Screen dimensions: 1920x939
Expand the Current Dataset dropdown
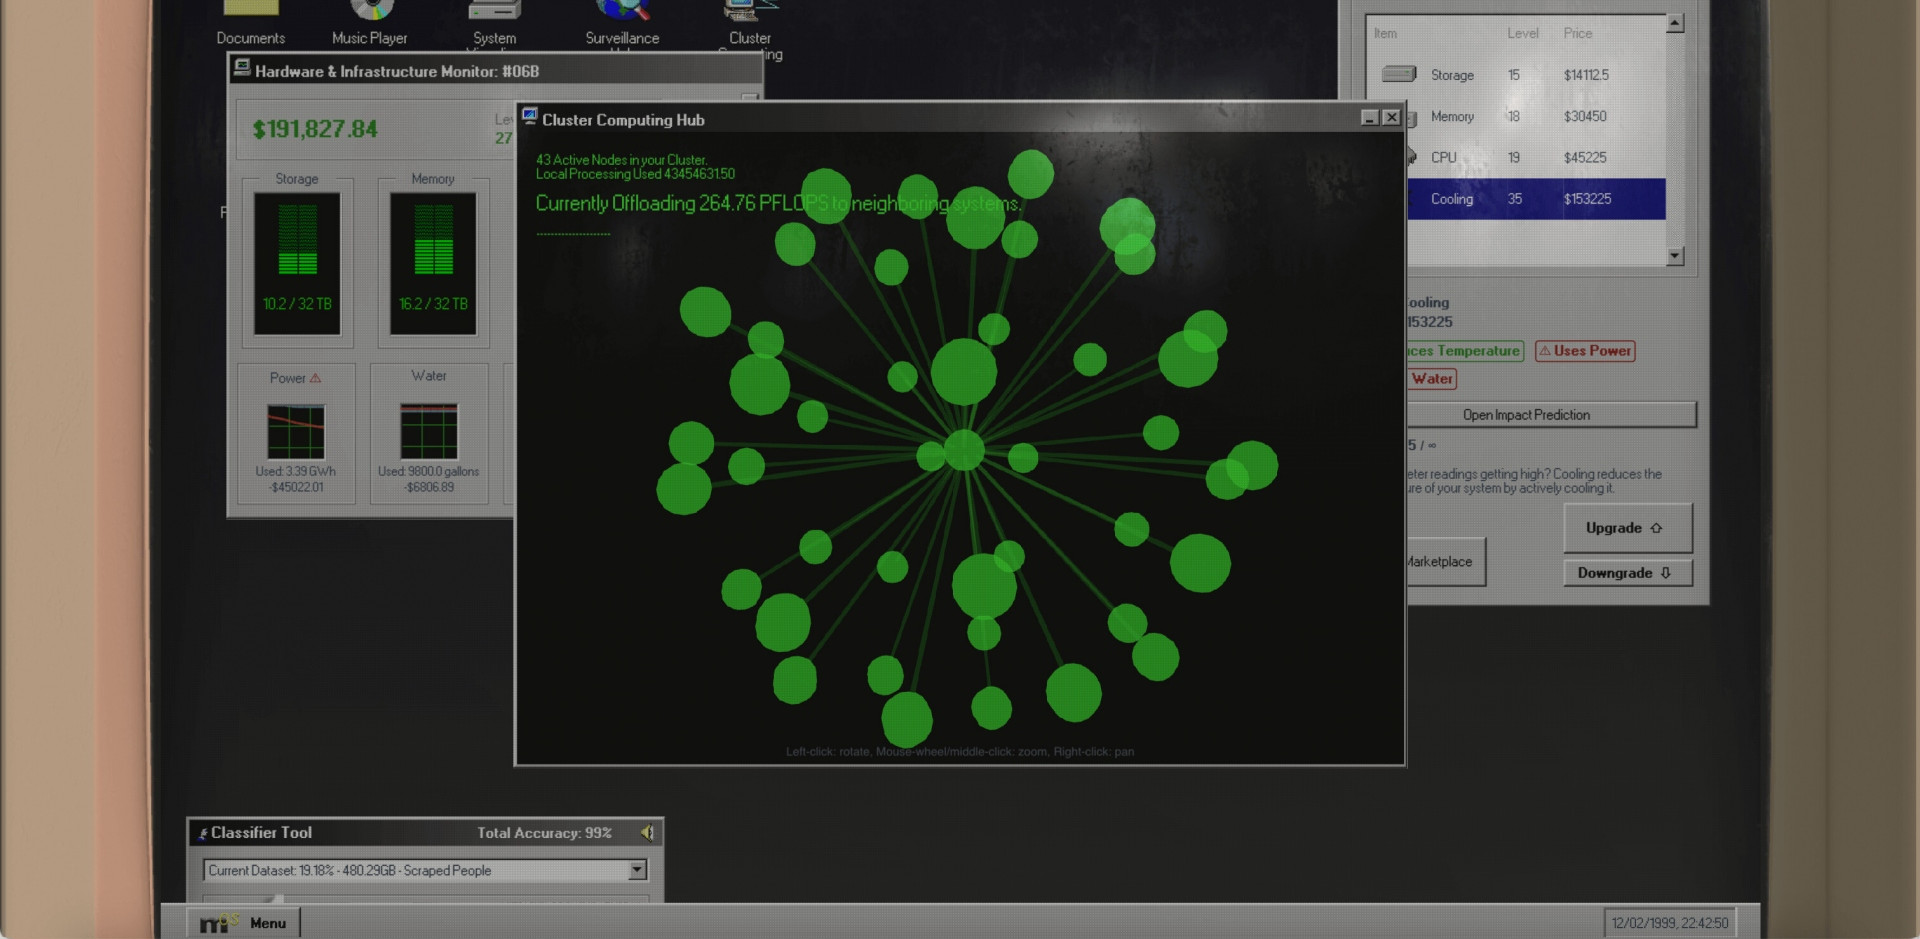click(637, 870)
